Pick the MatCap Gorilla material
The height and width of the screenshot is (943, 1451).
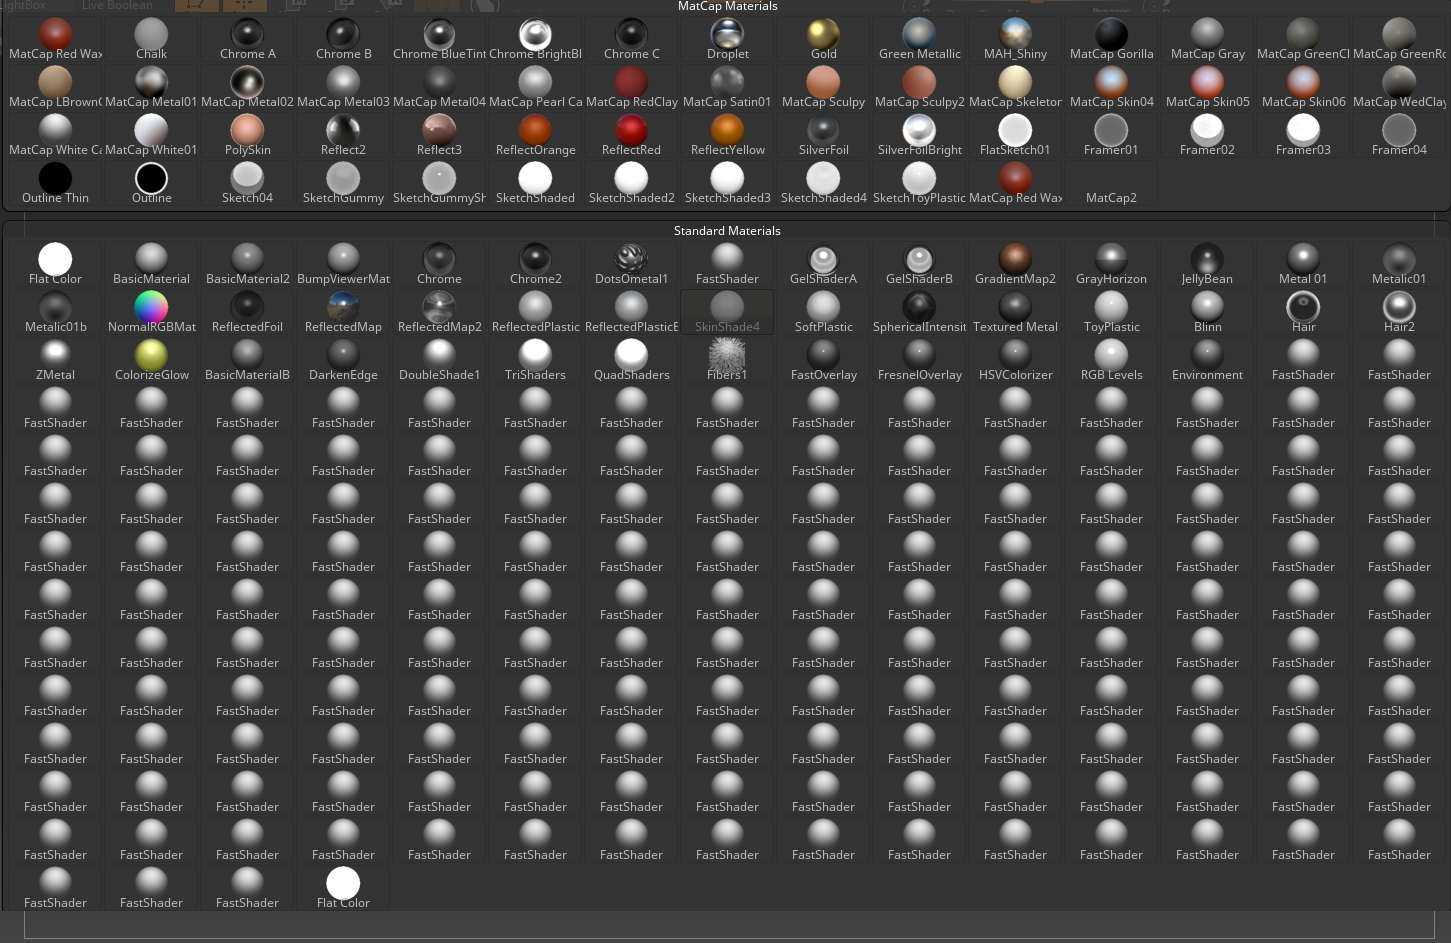pos(1111,39)
